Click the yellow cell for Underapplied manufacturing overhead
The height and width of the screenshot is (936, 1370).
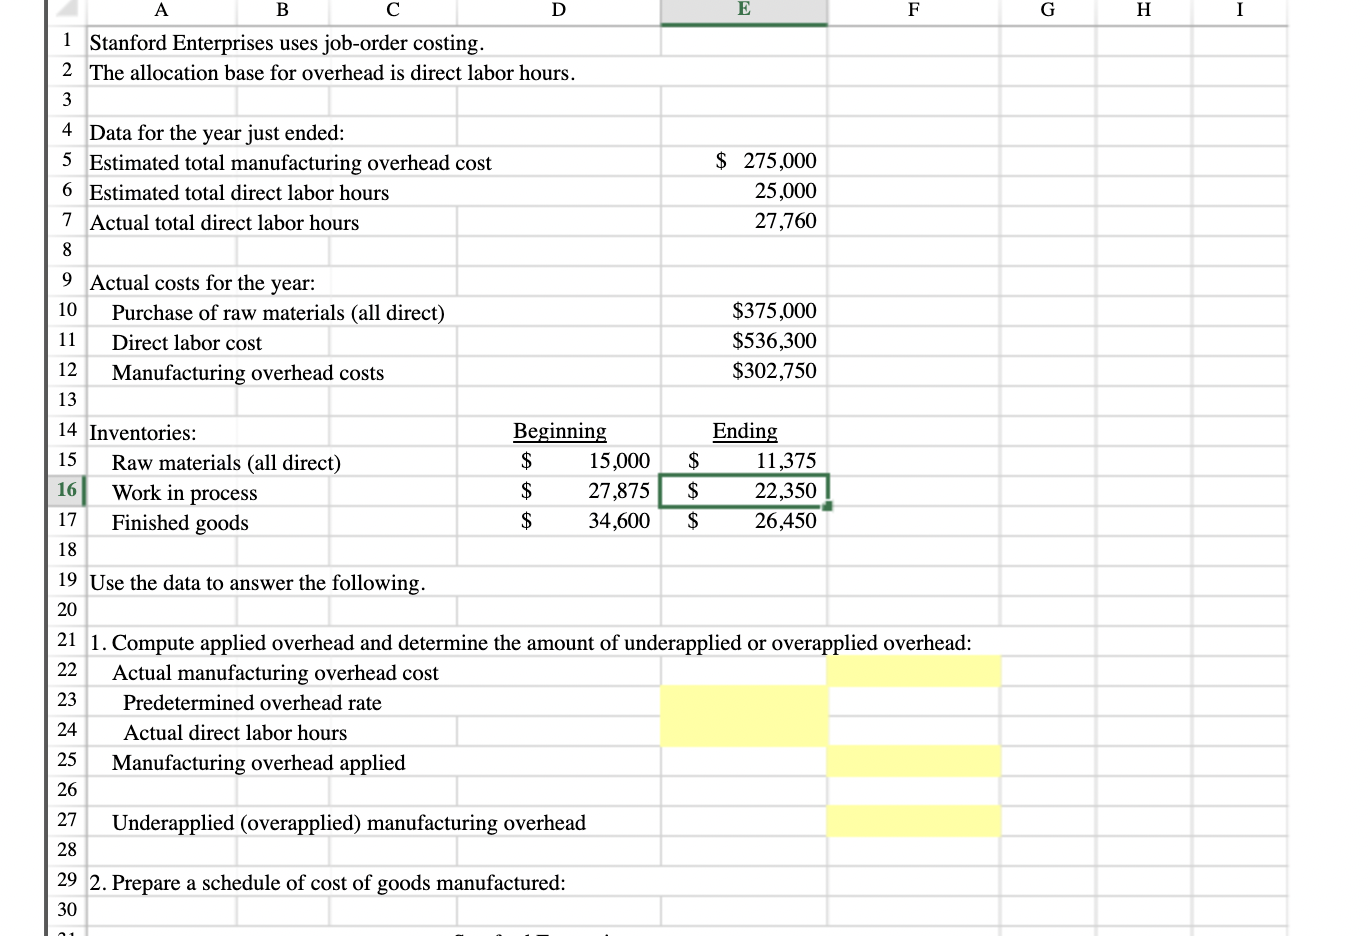tap(913, 821)
